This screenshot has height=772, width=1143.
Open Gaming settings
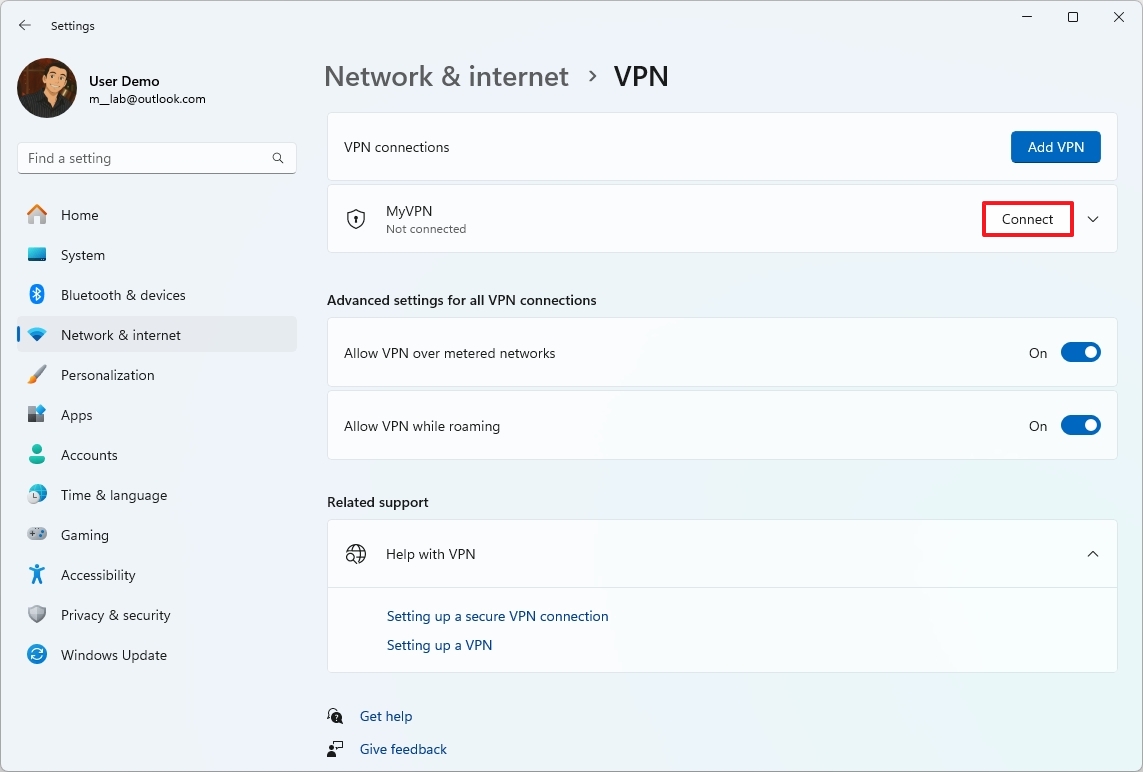click(x=84, y=534)
